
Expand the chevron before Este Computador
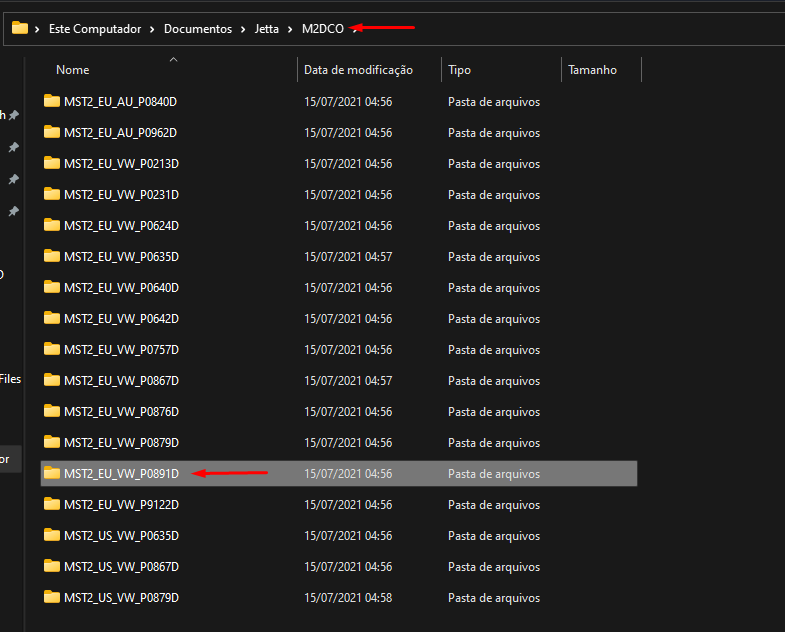pos(37,30)
